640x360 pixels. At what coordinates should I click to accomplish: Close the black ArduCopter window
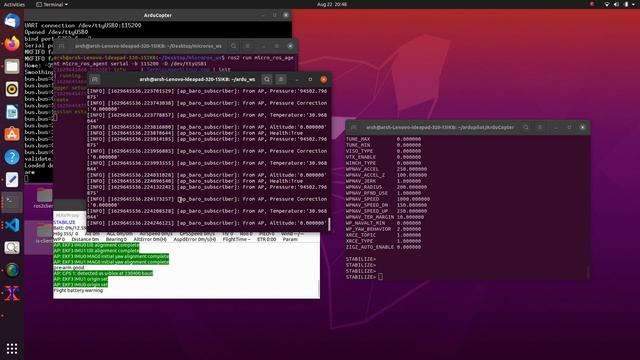286,15
